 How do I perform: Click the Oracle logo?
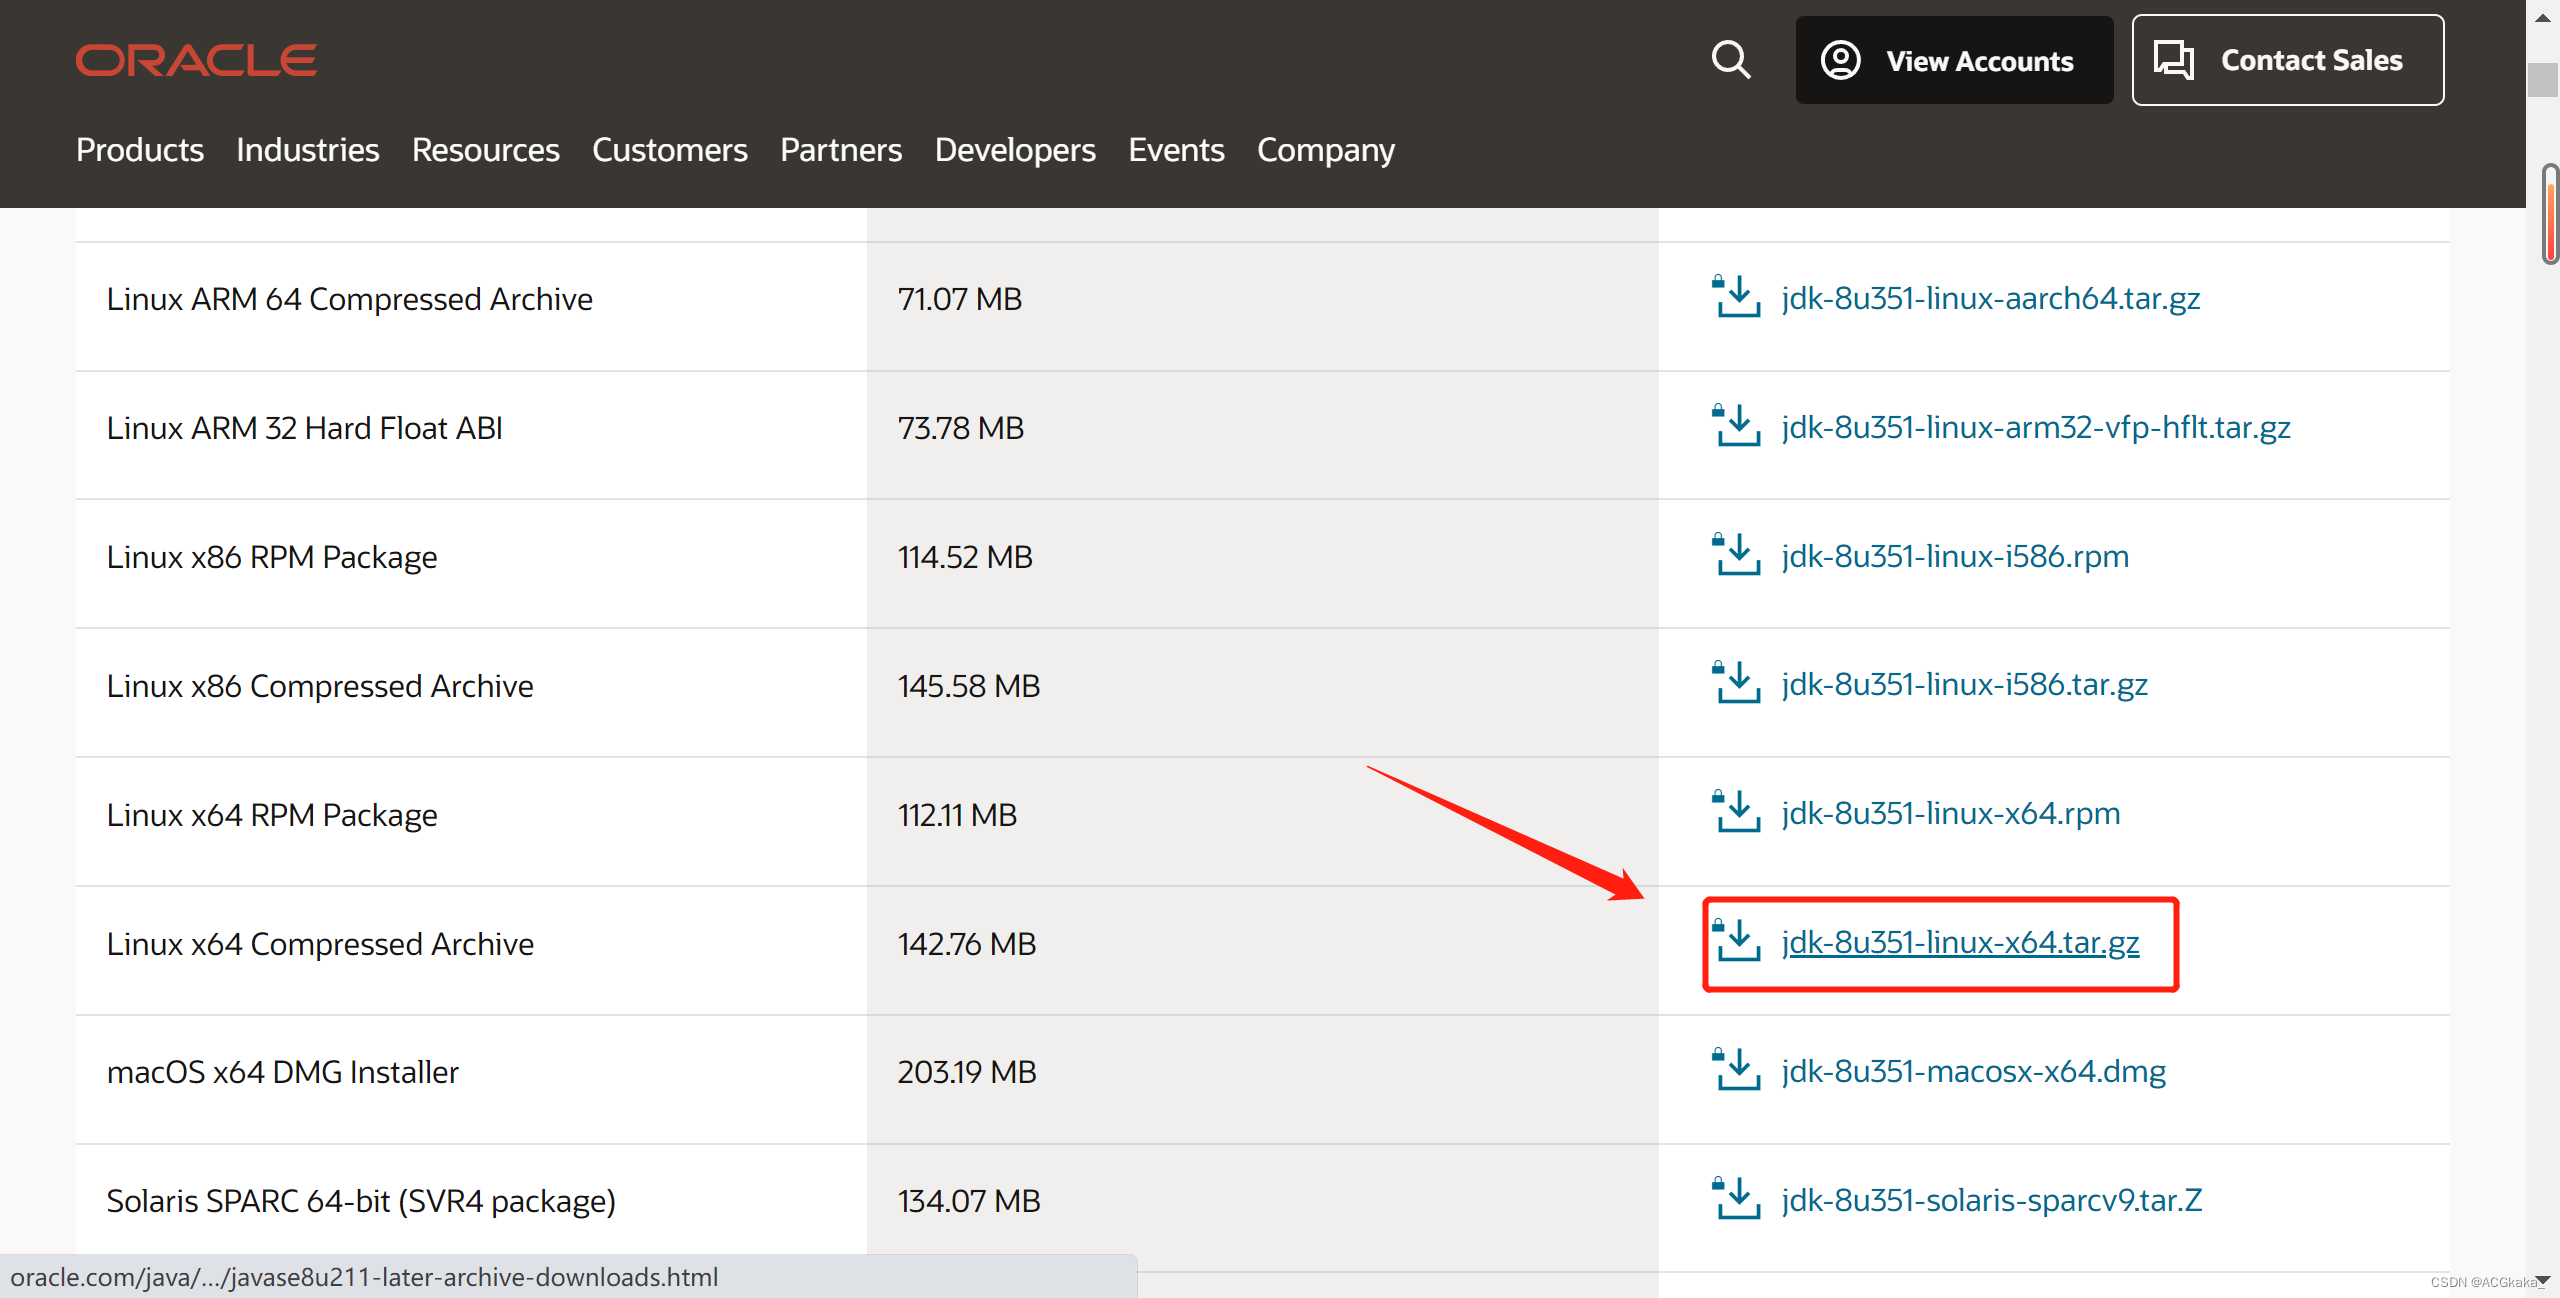196,60
